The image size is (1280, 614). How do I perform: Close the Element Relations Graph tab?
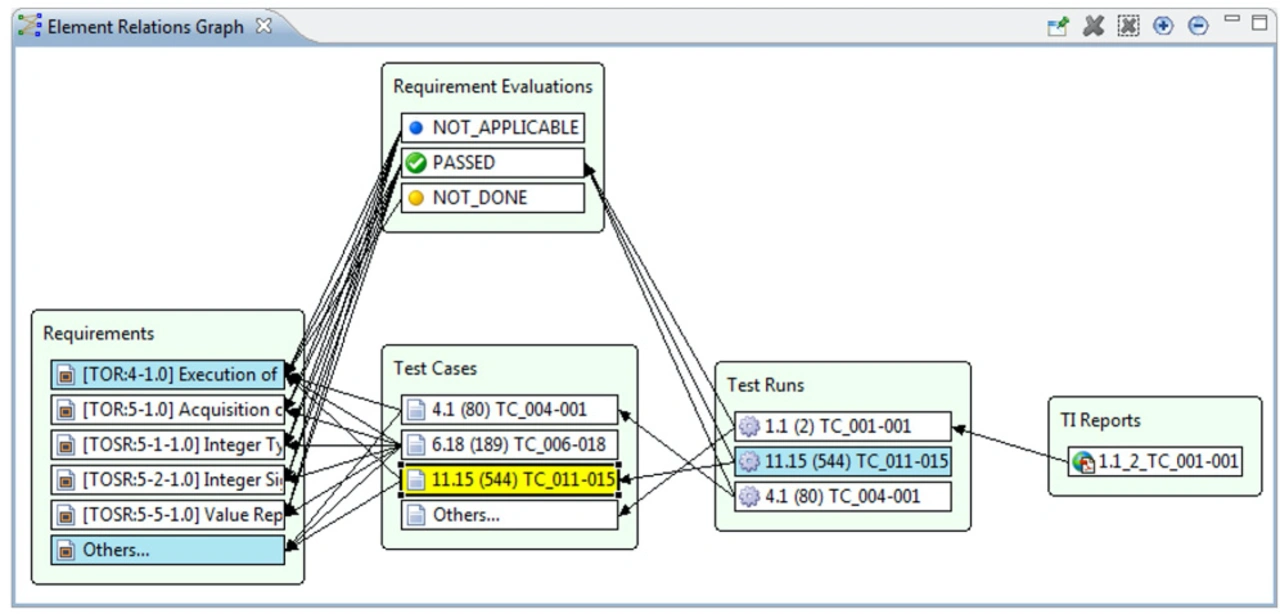pos(264,27)
